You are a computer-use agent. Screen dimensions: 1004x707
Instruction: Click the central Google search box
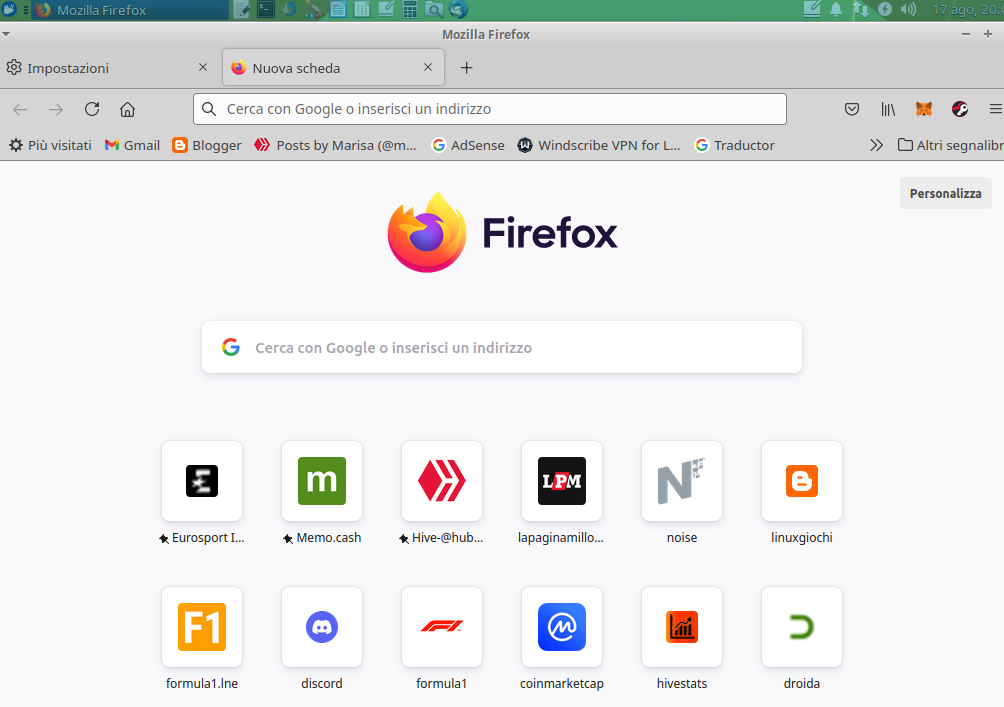pyautogui.click(x=501, y=347)
